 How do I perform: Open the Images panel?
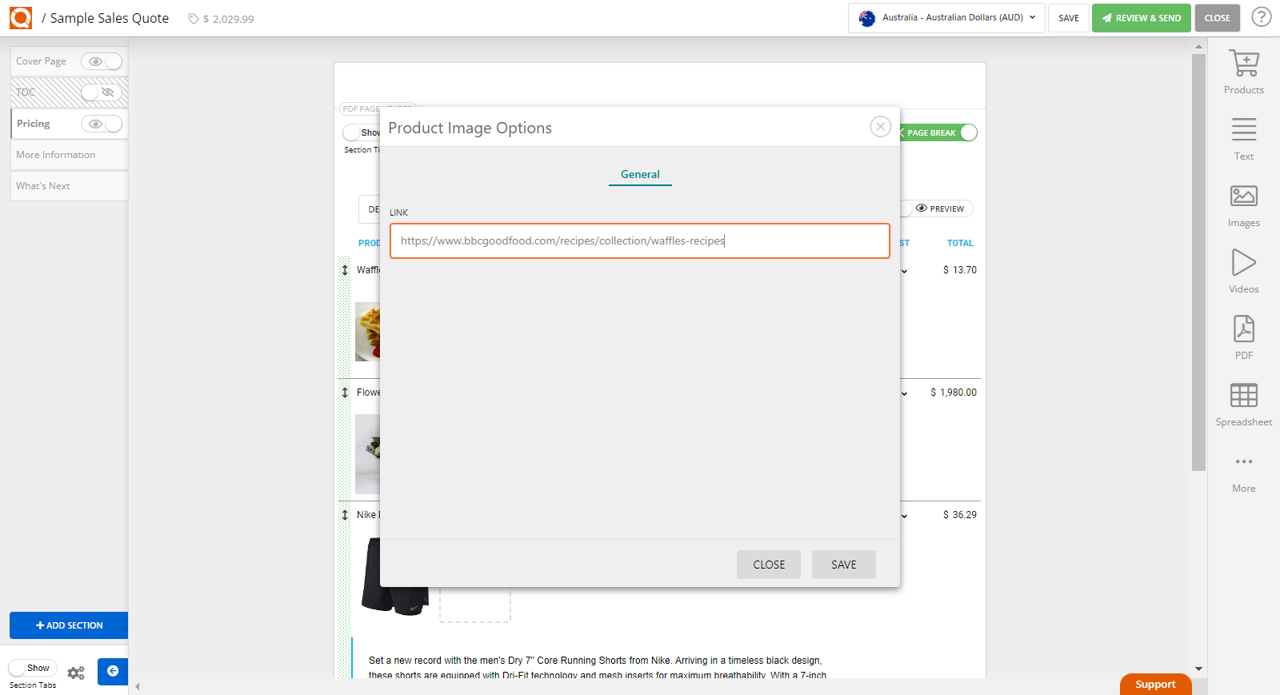coord(1243,204)
